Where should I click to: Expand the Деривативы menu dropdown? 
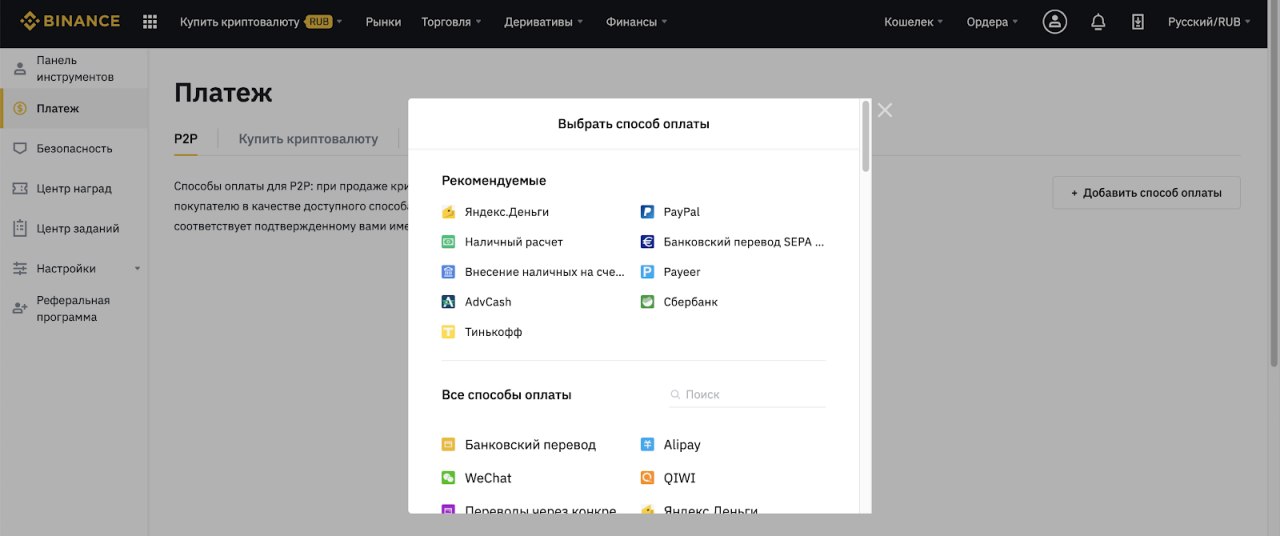point(544,21)
